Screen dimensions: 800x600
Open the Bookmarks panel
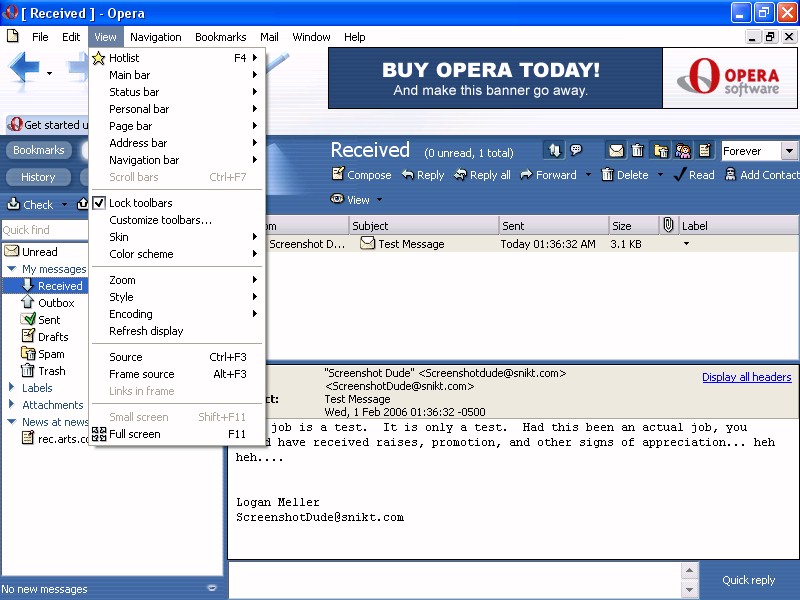pos(39,150)
